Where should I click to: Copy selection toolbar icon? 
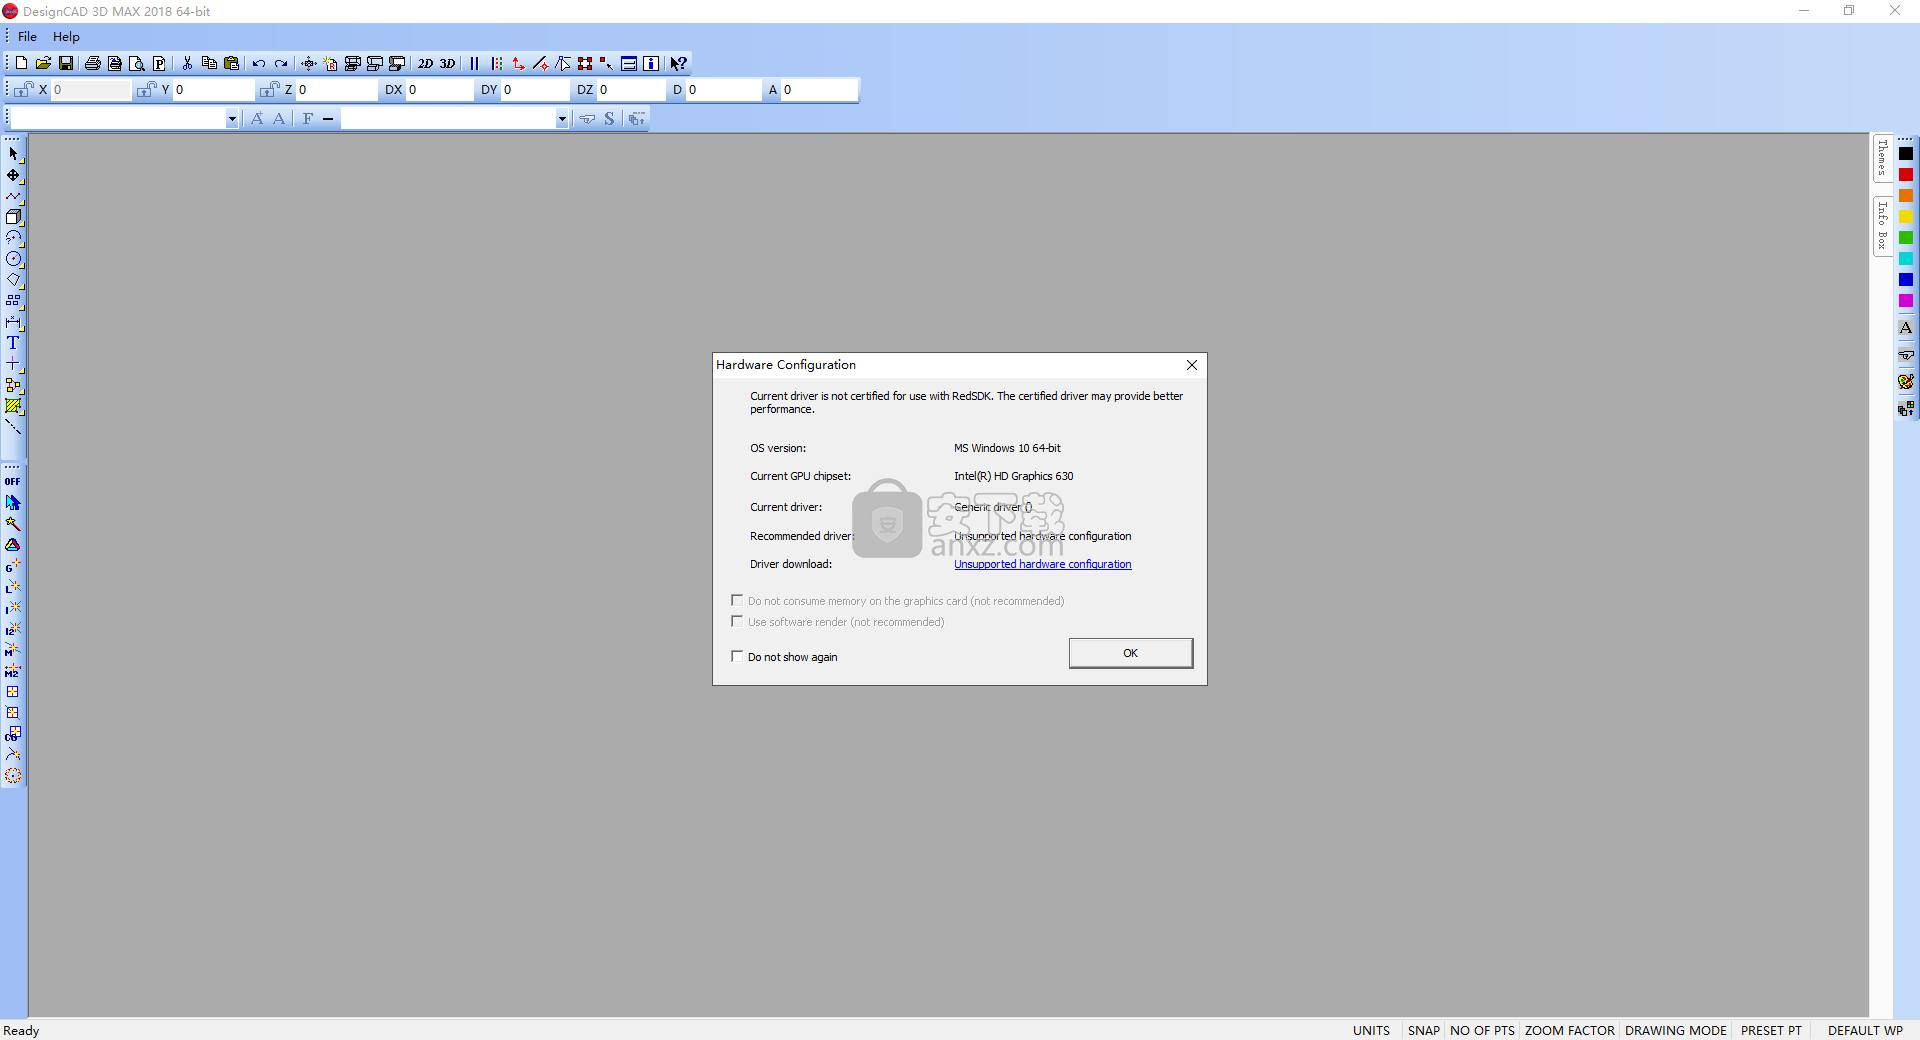(x=209, y=63)
